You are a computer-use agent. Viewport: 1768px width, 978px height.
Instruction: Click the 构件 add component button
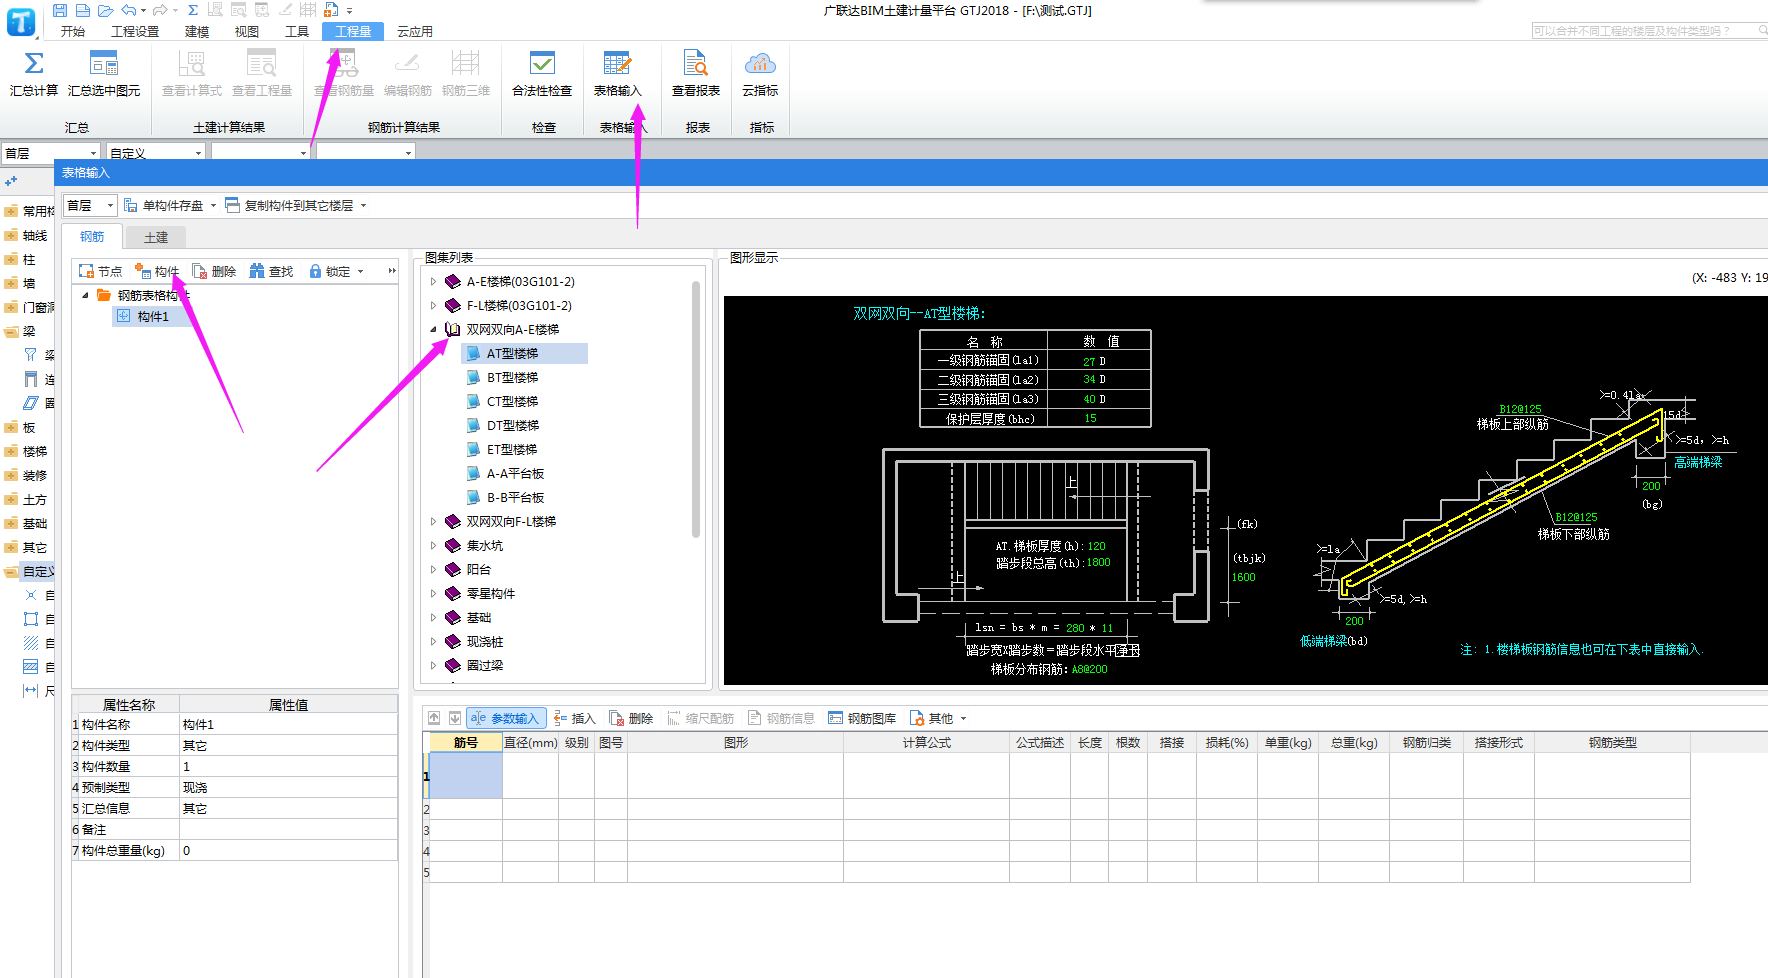(157, 271)
